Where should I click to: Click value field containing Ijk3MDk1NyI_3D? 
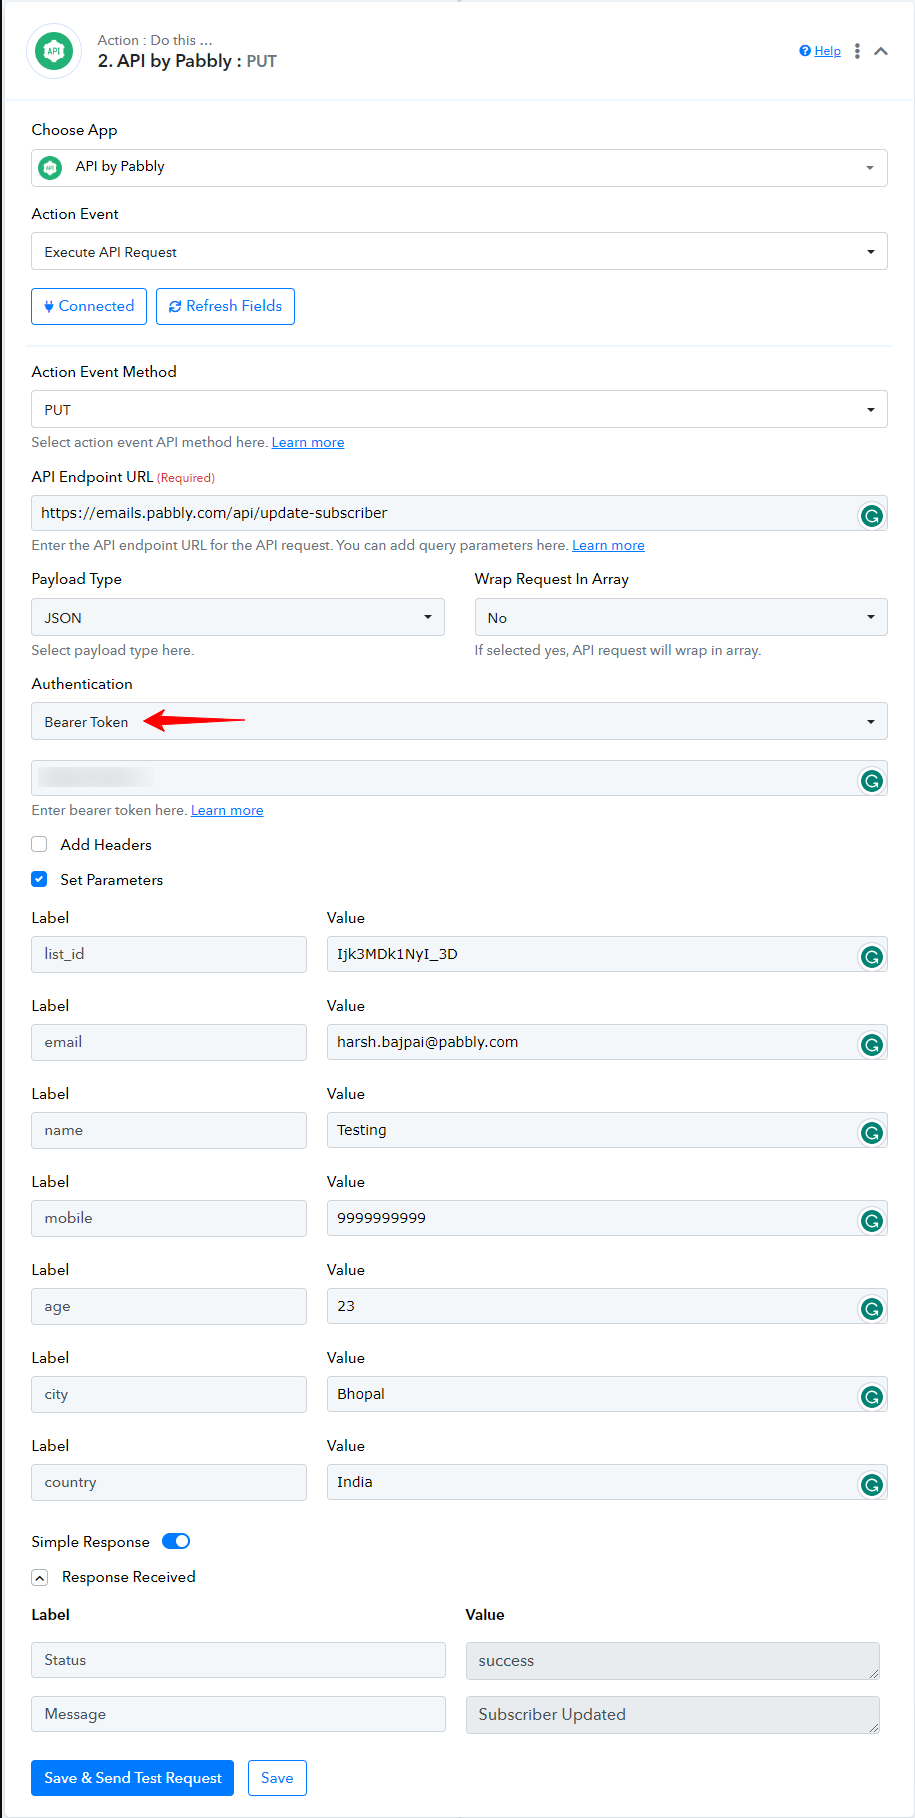(x=607, y=954)
